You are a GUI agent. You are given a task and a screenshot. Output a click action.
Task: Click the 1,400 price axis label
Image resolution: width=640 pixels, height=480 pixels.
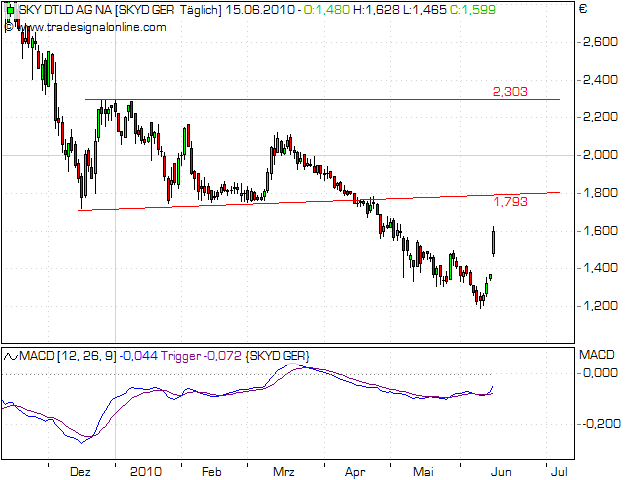pyautogui.click(x=600, y=268)
